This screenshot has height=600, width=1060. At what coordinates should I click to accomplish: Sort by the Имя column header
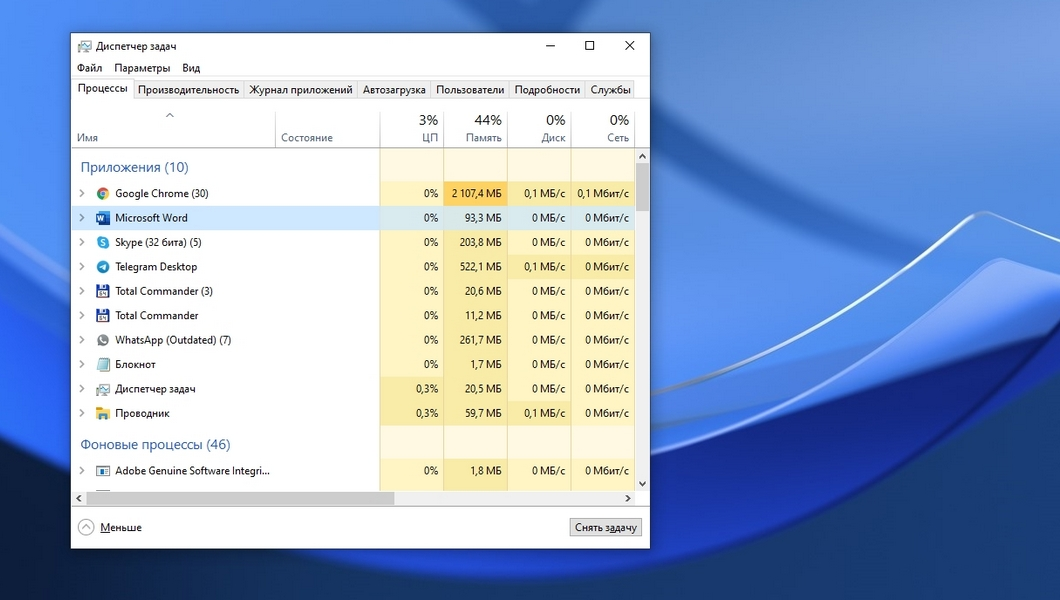coord(174,128)
